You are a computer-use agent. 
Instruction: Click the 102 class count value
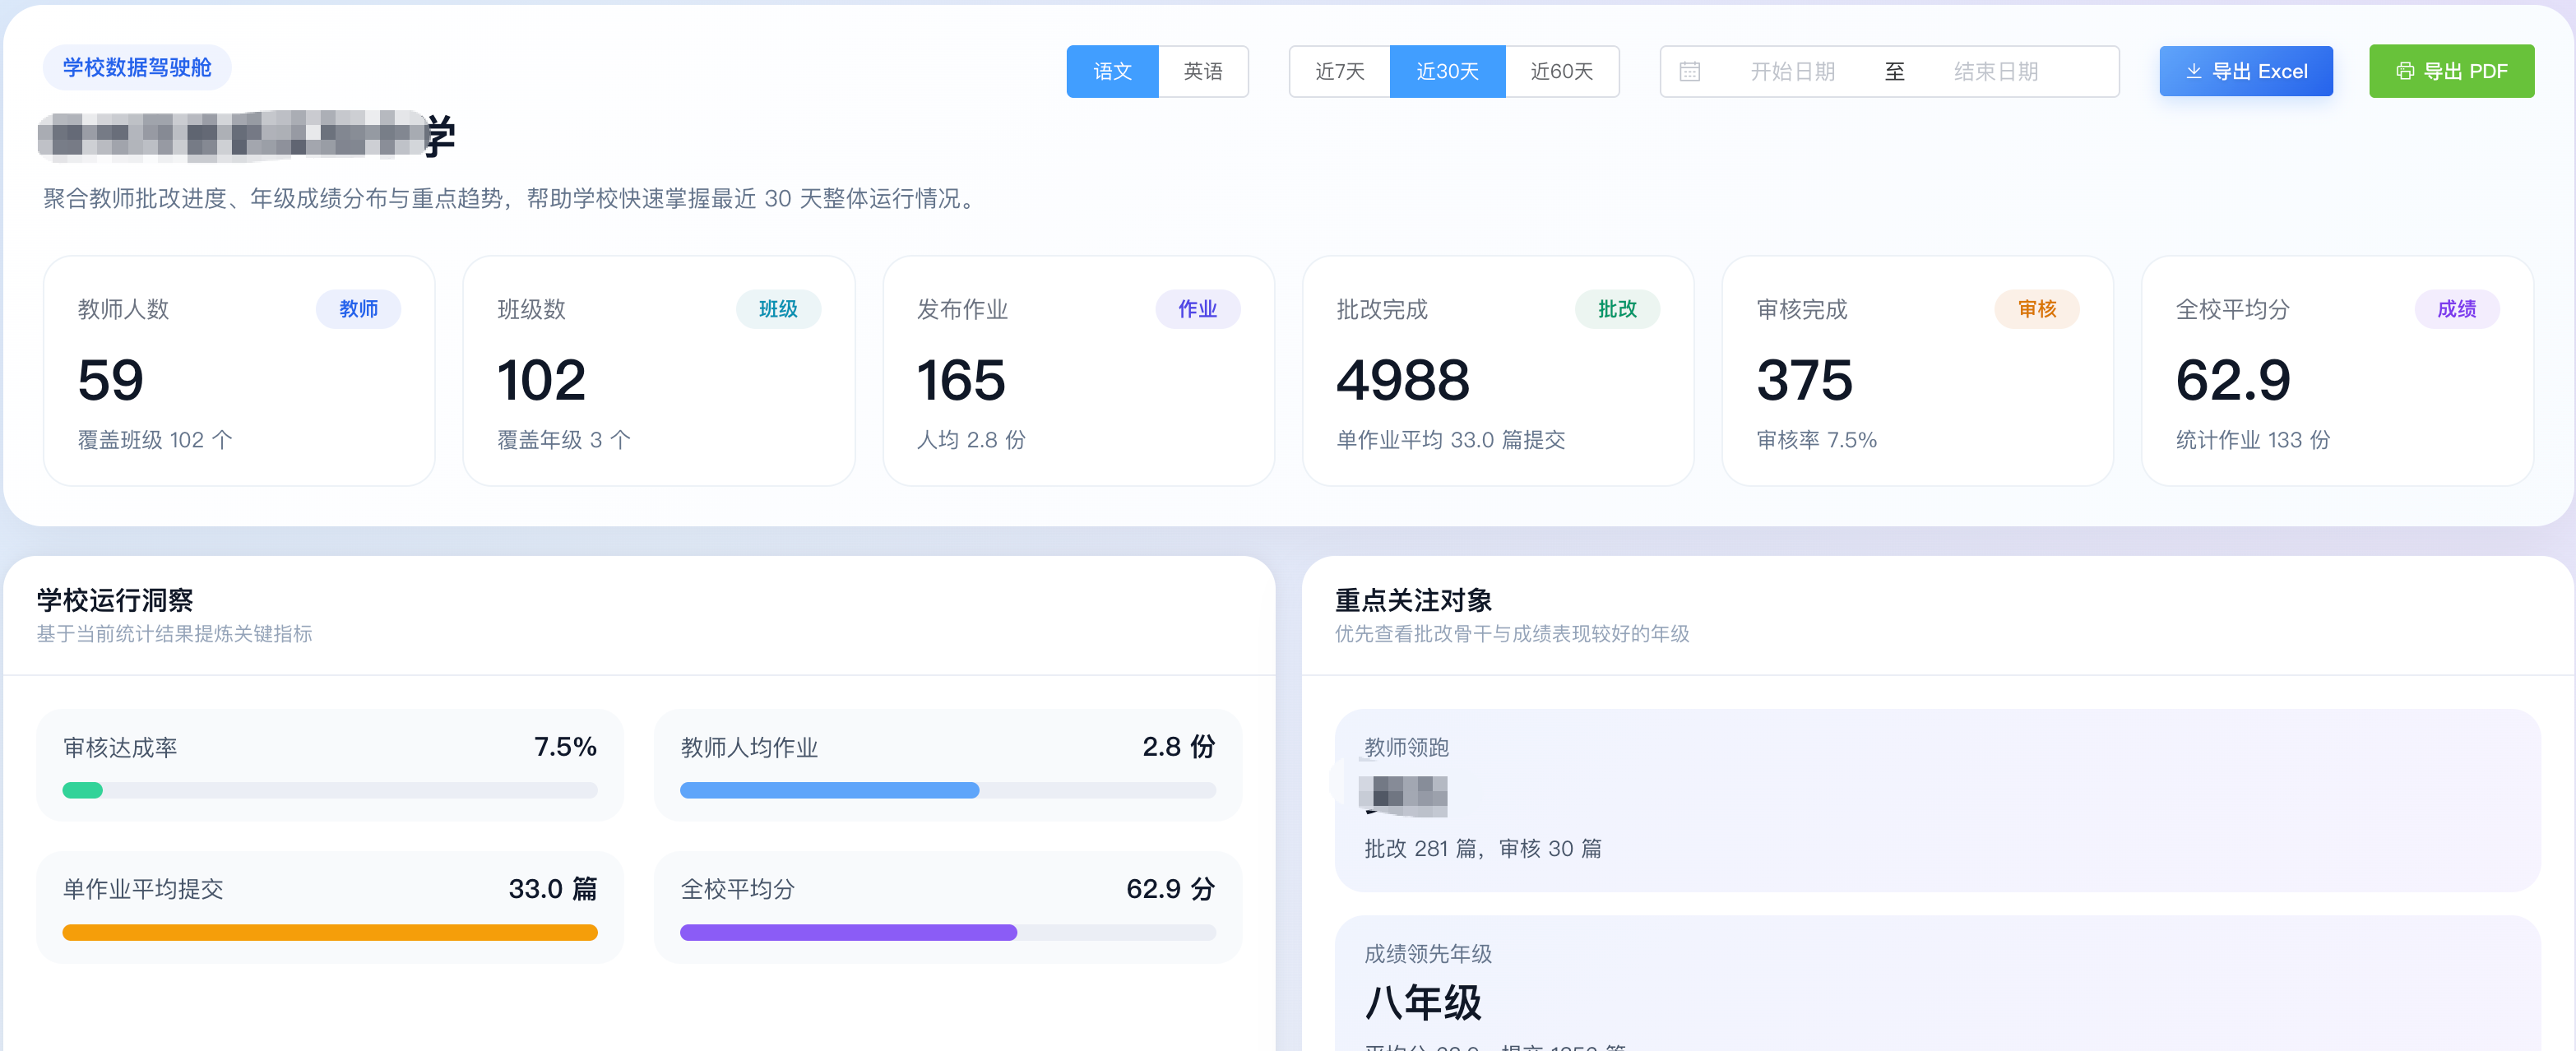[x=541, y=380]
